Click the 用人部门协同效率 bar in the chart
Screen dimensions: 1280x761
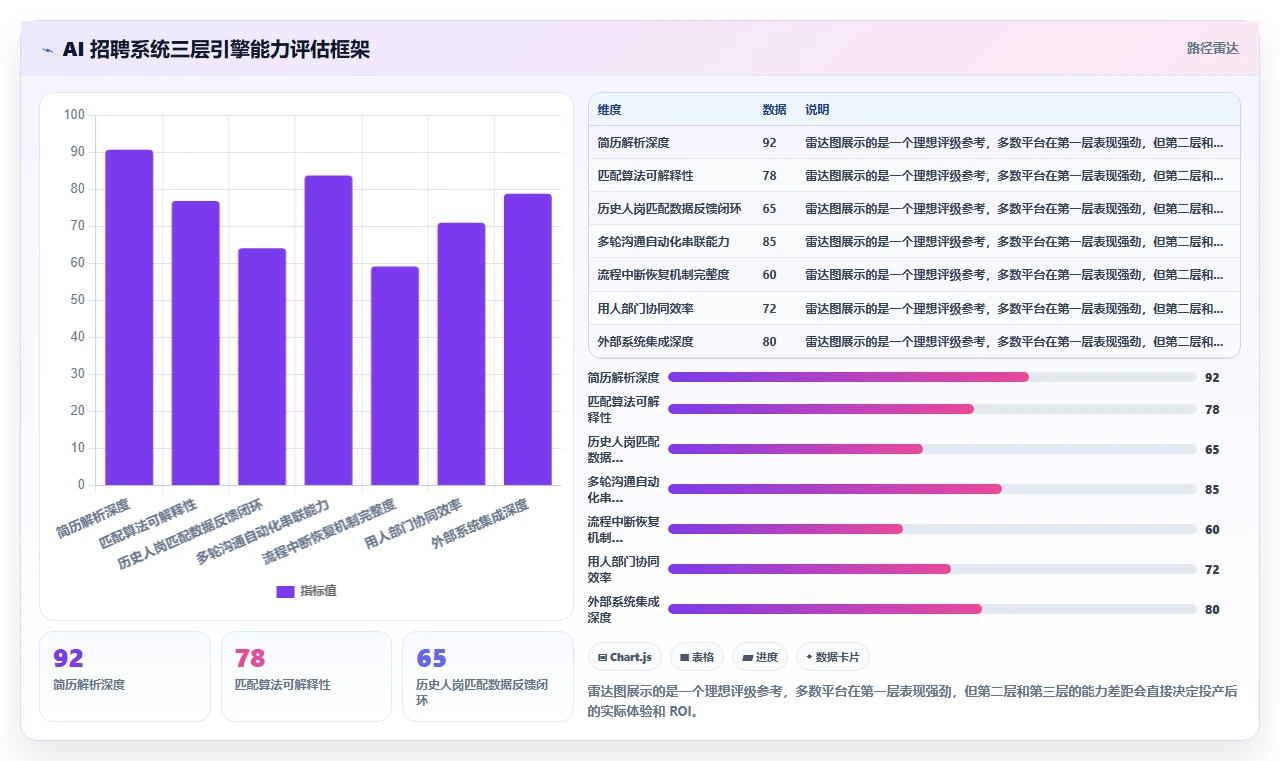(461, 354)
